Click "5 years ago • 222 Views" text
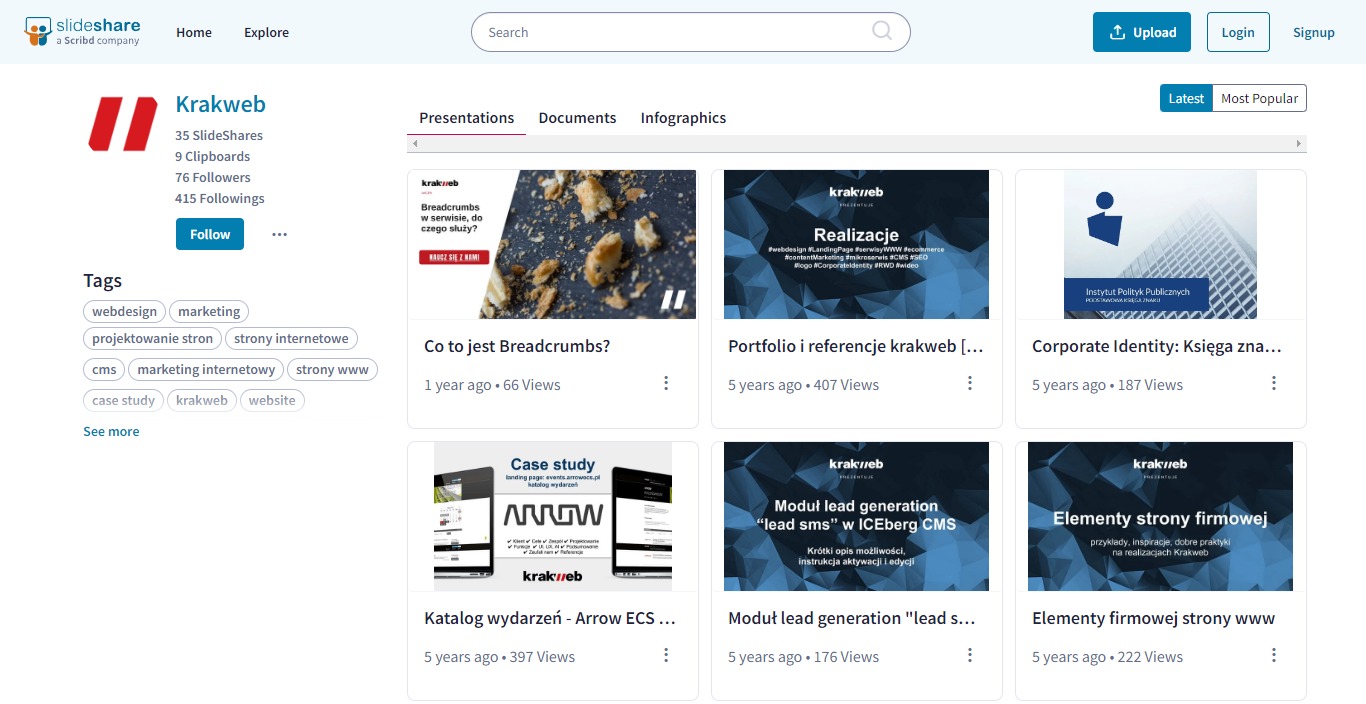Viewport: 1366px width, 704px height. [1107, 657]
